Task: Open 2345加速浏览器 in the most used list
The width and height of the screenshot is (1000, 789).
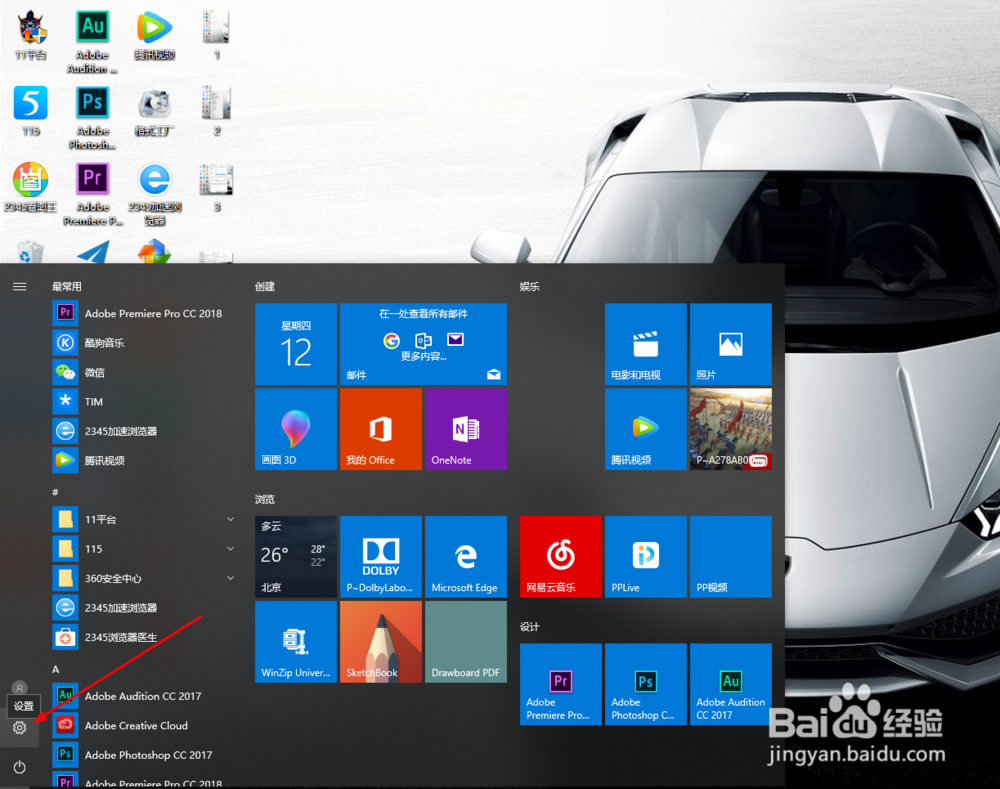Action: coord(144,431)
